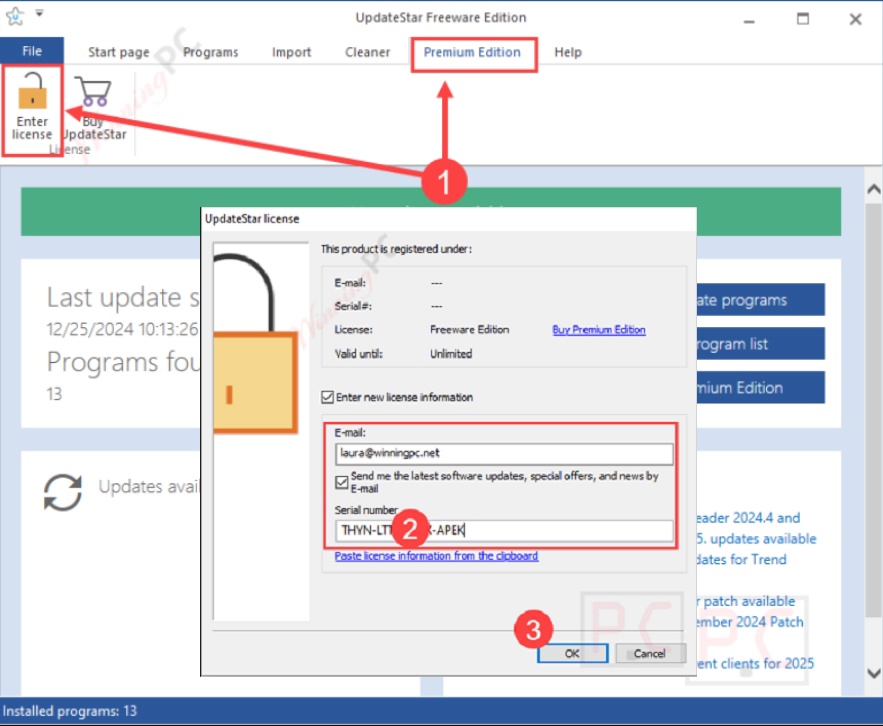The image size is (883, 726).
Task: Click Paste license information from the clipboard
Action: (436, 556)
